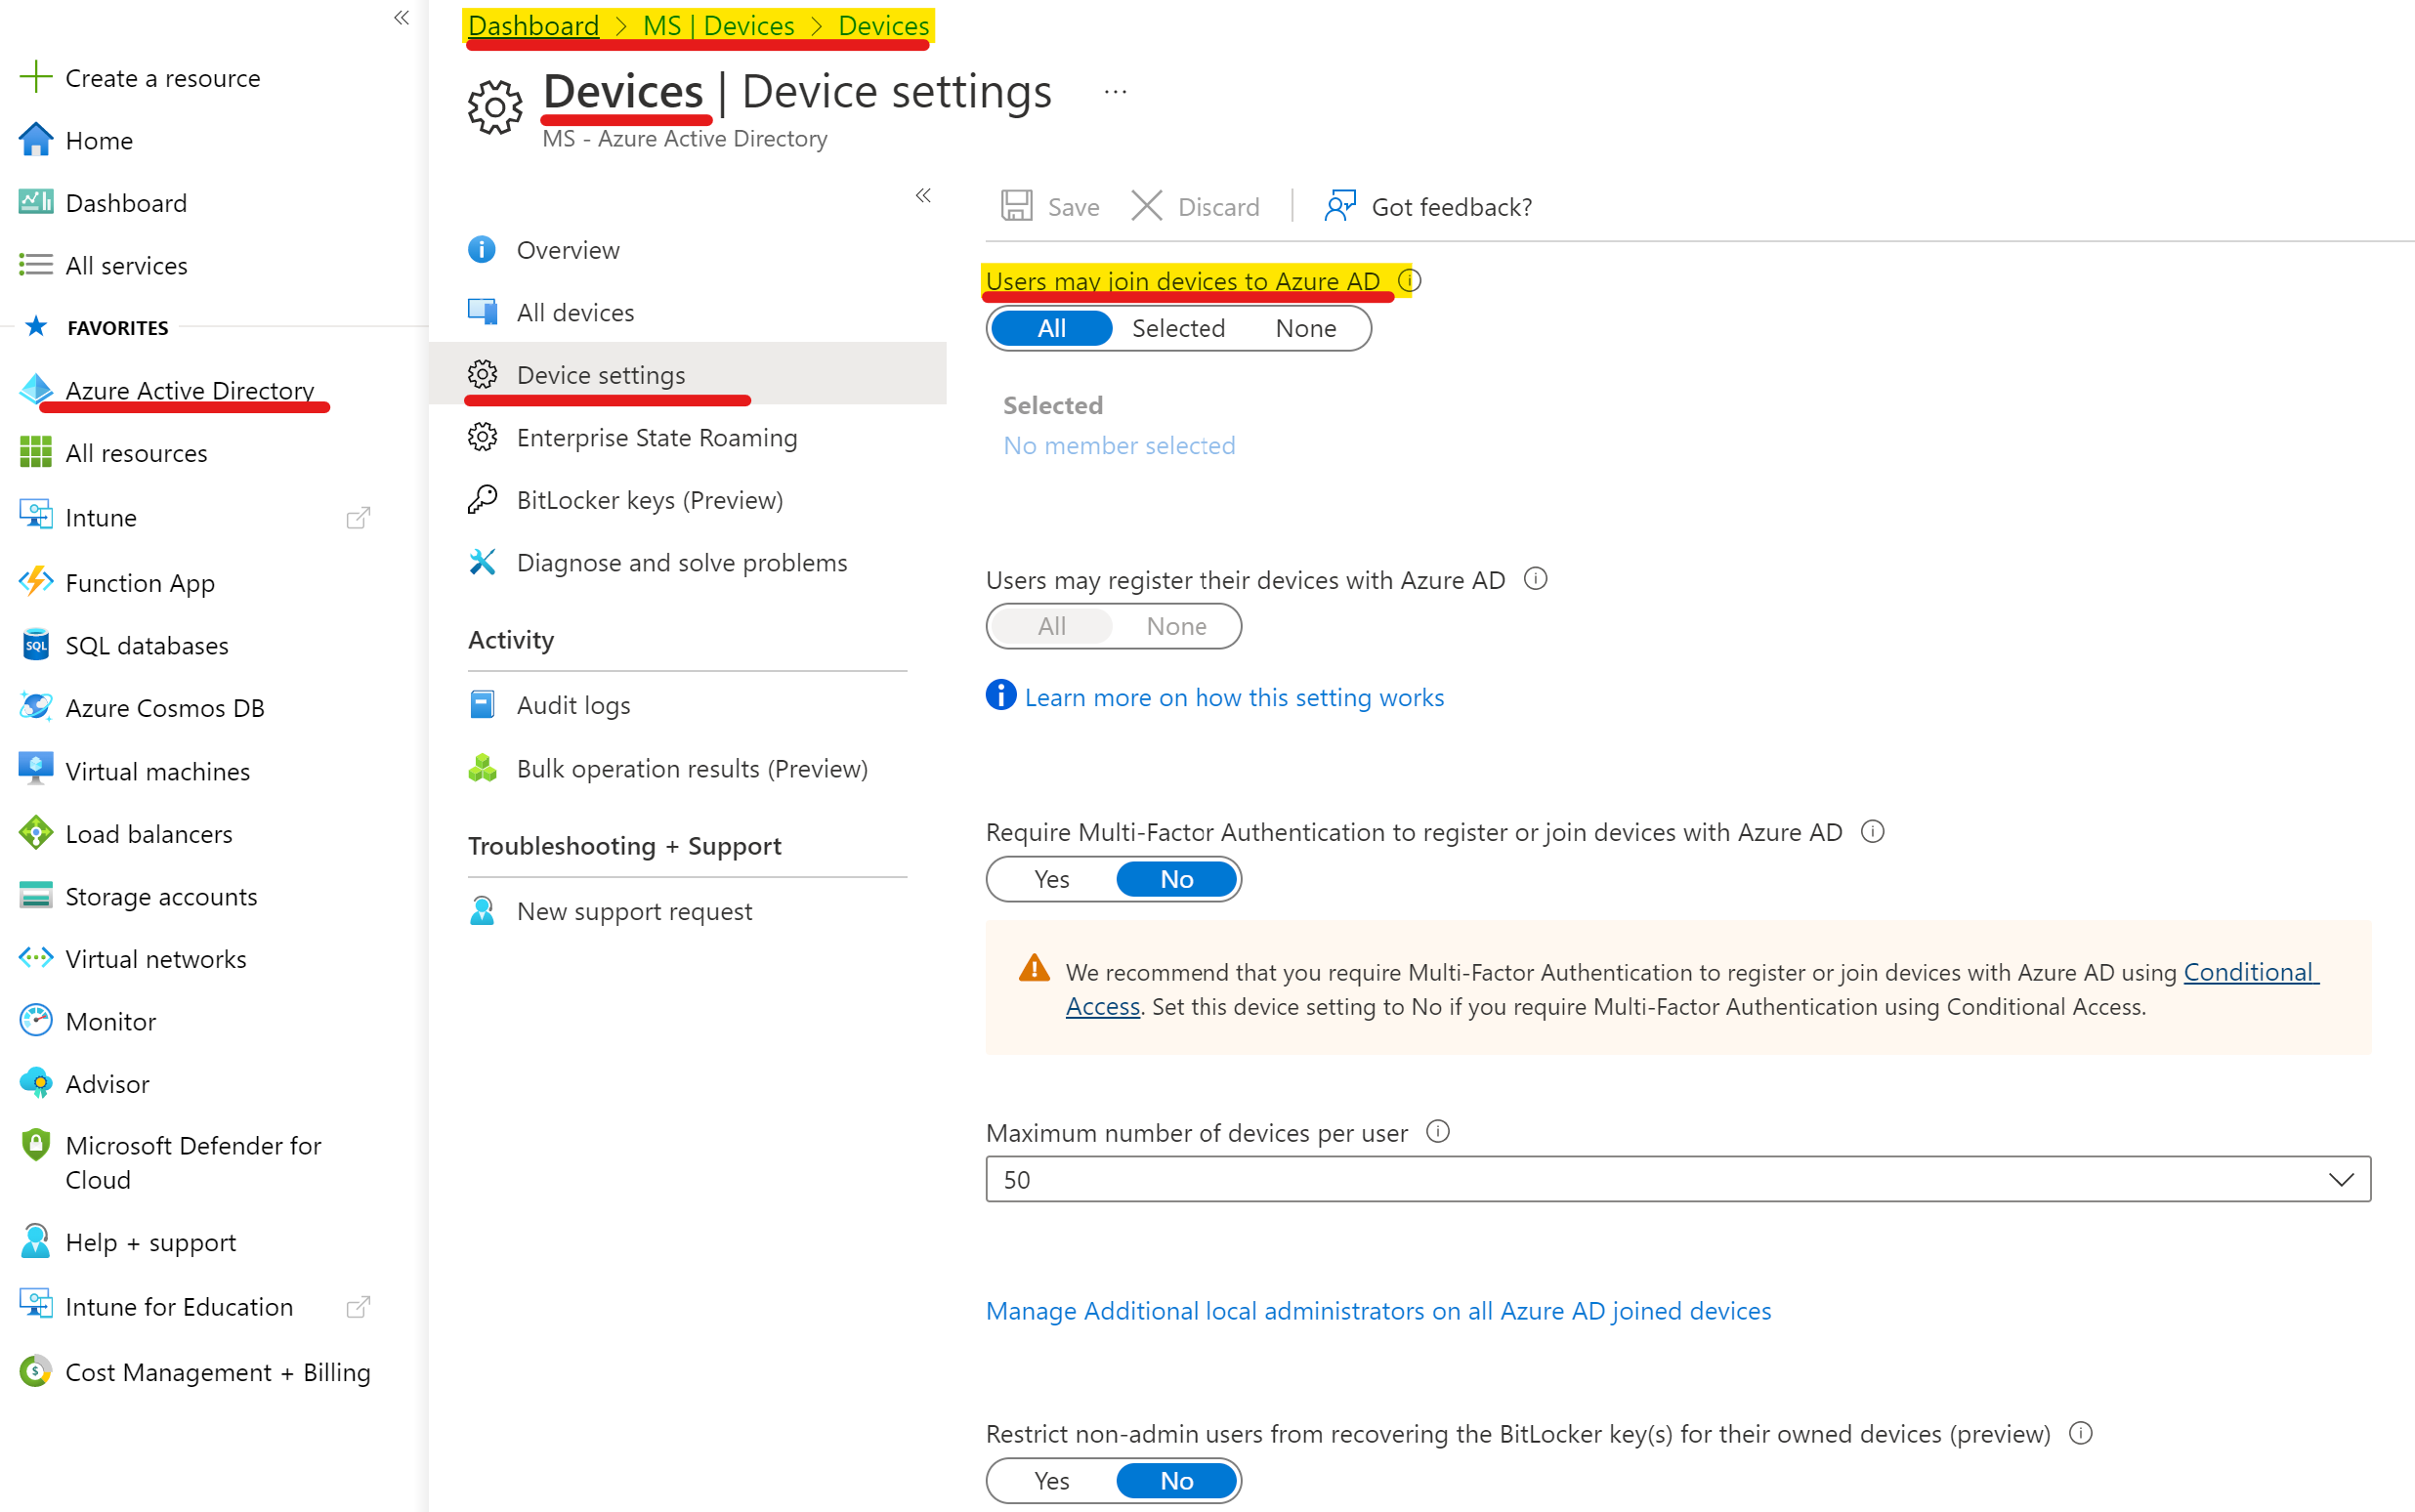
Task: Open the more options ellipsis by title
Action: click(x=1115, y=92)
